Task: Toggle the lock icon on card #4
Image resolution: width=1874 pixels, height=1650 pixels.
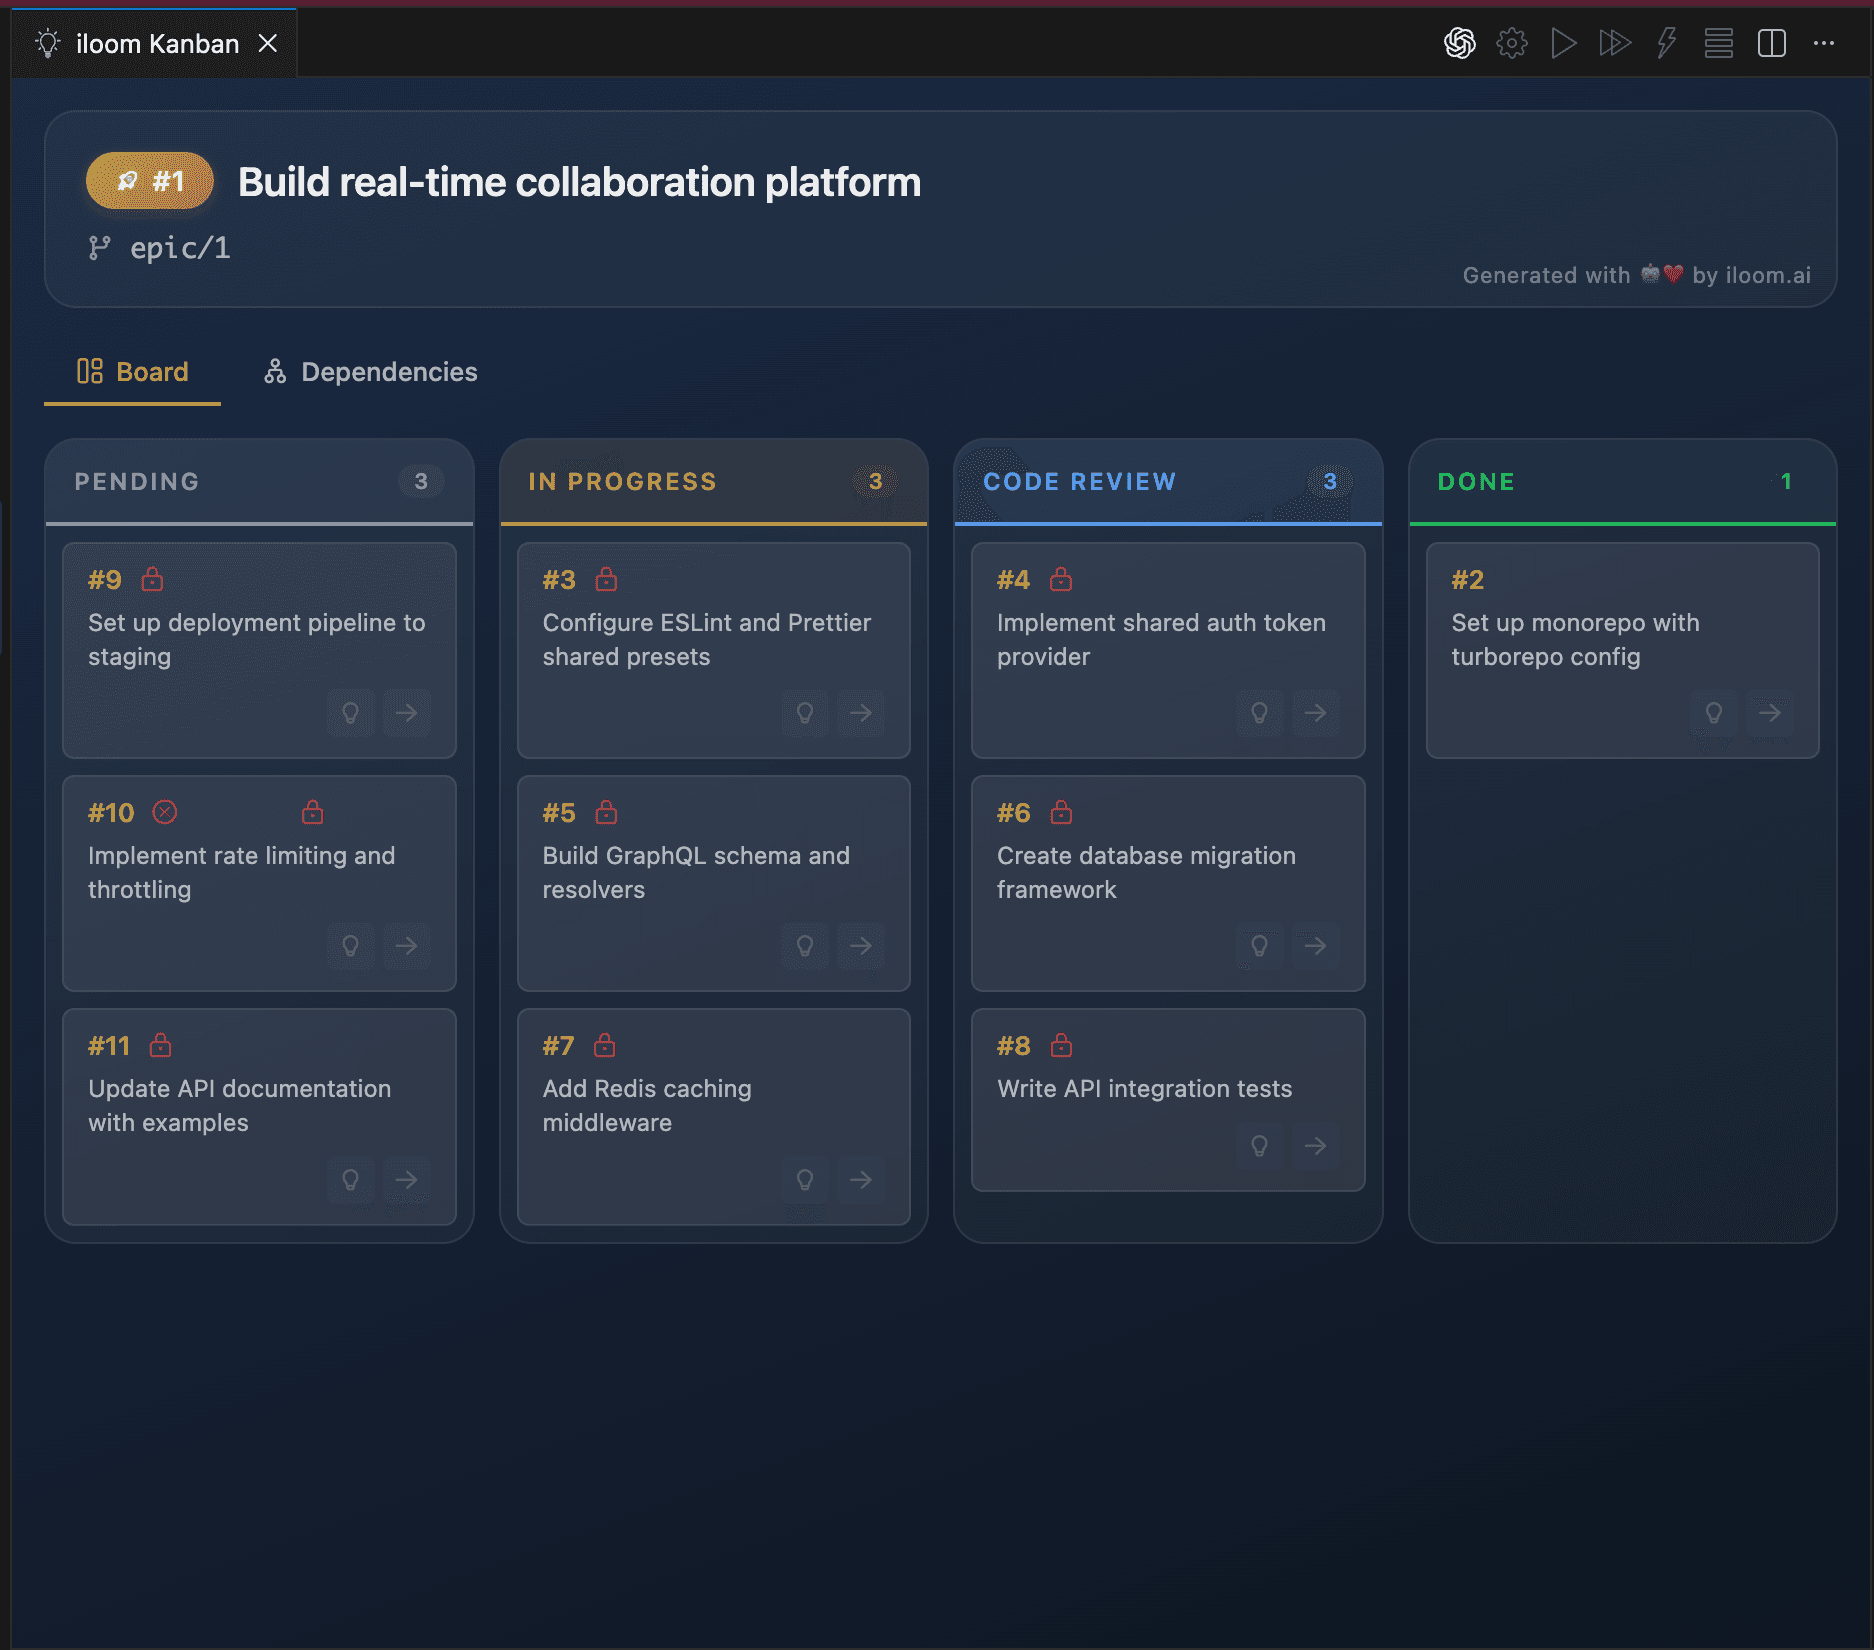Action: pyautogui.click(x=1059, y=579)
